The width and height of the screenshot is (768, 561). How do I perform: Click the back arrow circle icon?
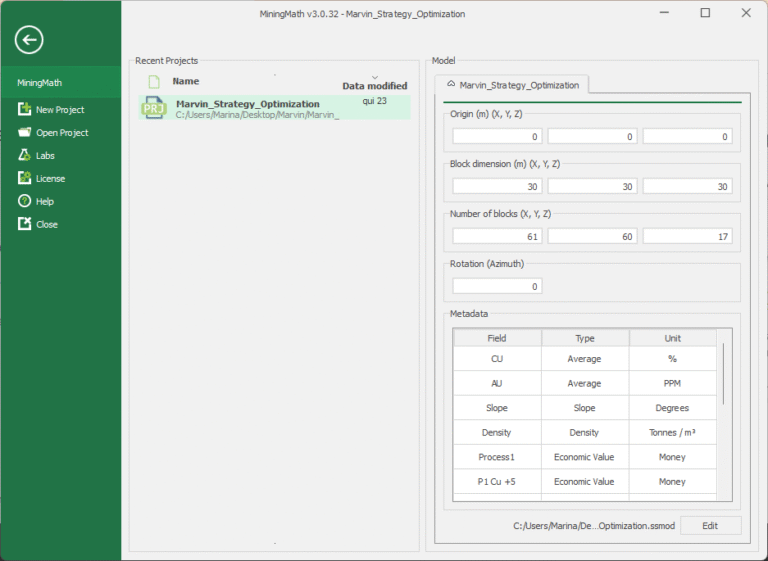pos(29,40)
